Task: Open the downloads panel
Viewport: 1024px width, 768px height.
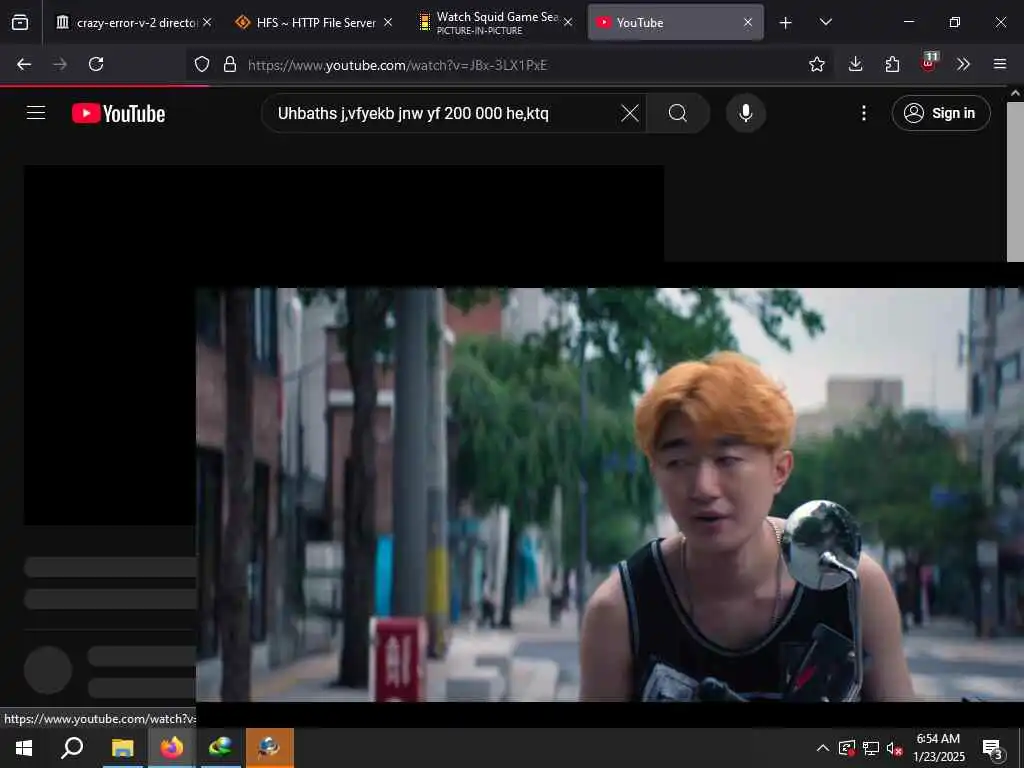Action: (x=856, y=64)
